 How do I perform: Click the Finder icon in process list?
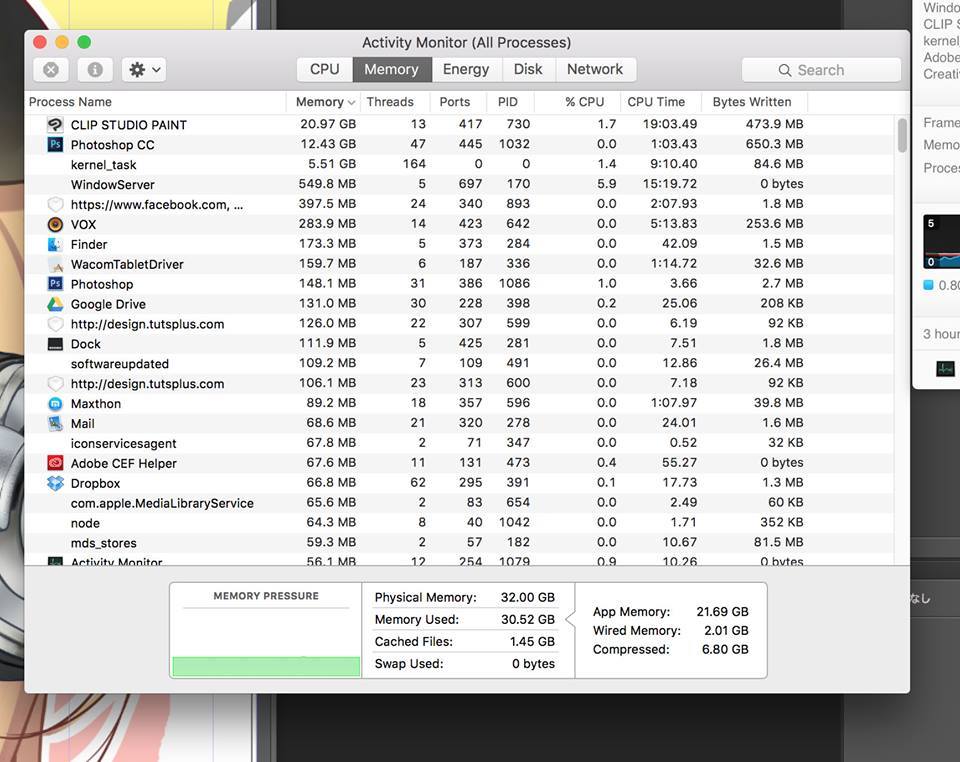click(55, 244)
